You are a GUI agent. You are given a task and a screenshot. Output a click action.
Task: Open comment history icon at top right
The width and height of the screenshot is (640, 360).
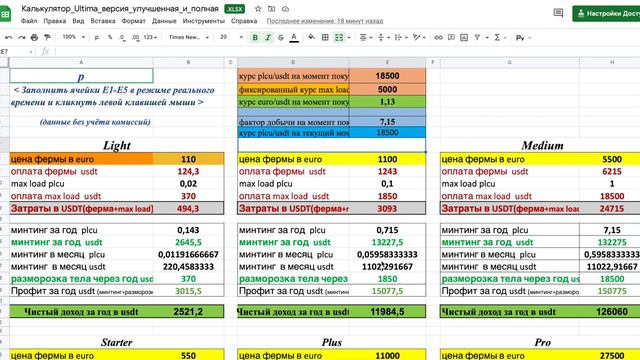558,13
